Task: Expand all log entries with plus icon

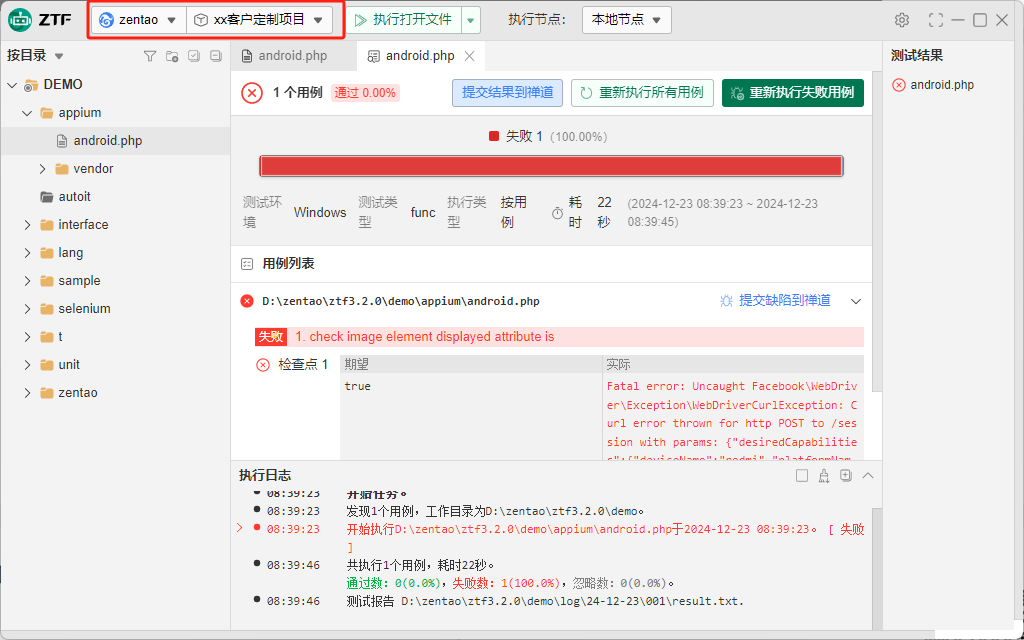Action: coord(846,476)
